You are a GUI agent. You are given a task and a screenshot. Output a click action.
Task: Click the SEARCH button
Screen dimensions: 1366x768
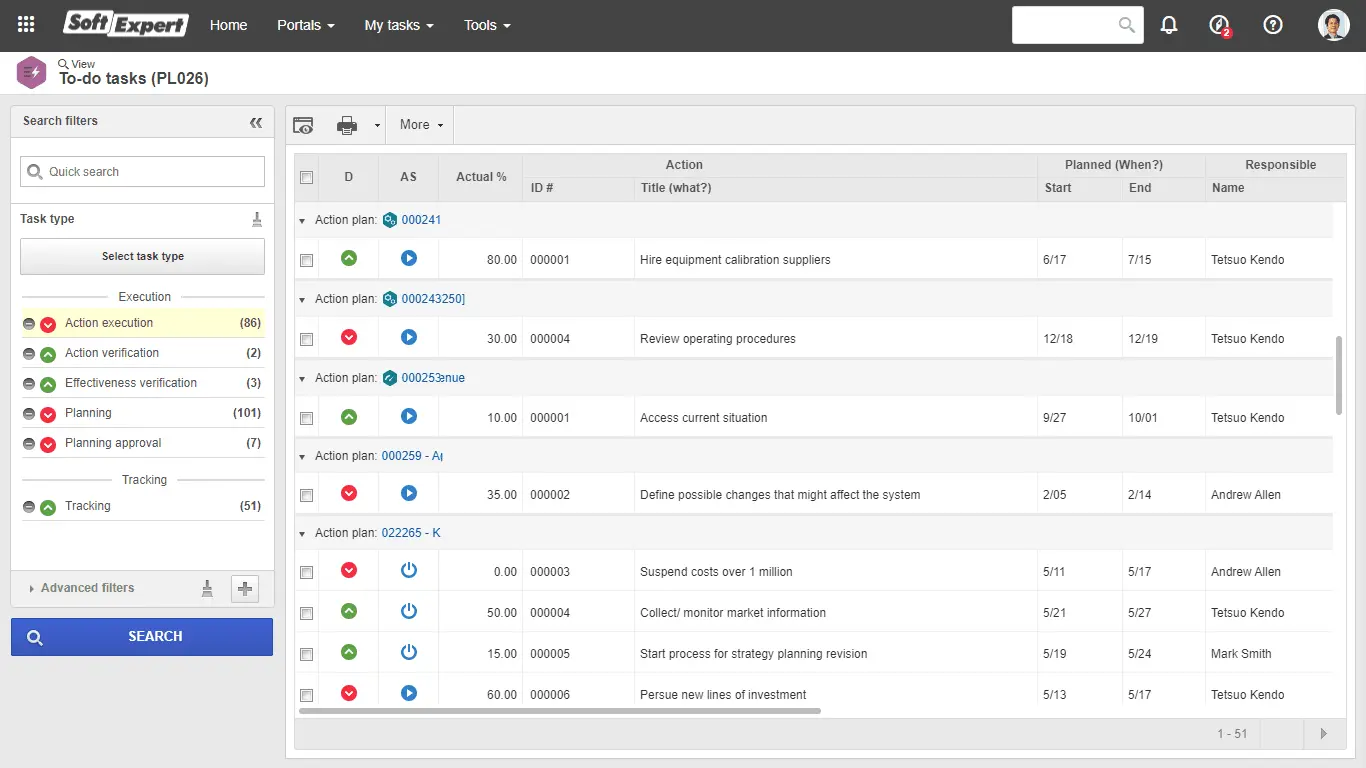[x=141, y=636]
